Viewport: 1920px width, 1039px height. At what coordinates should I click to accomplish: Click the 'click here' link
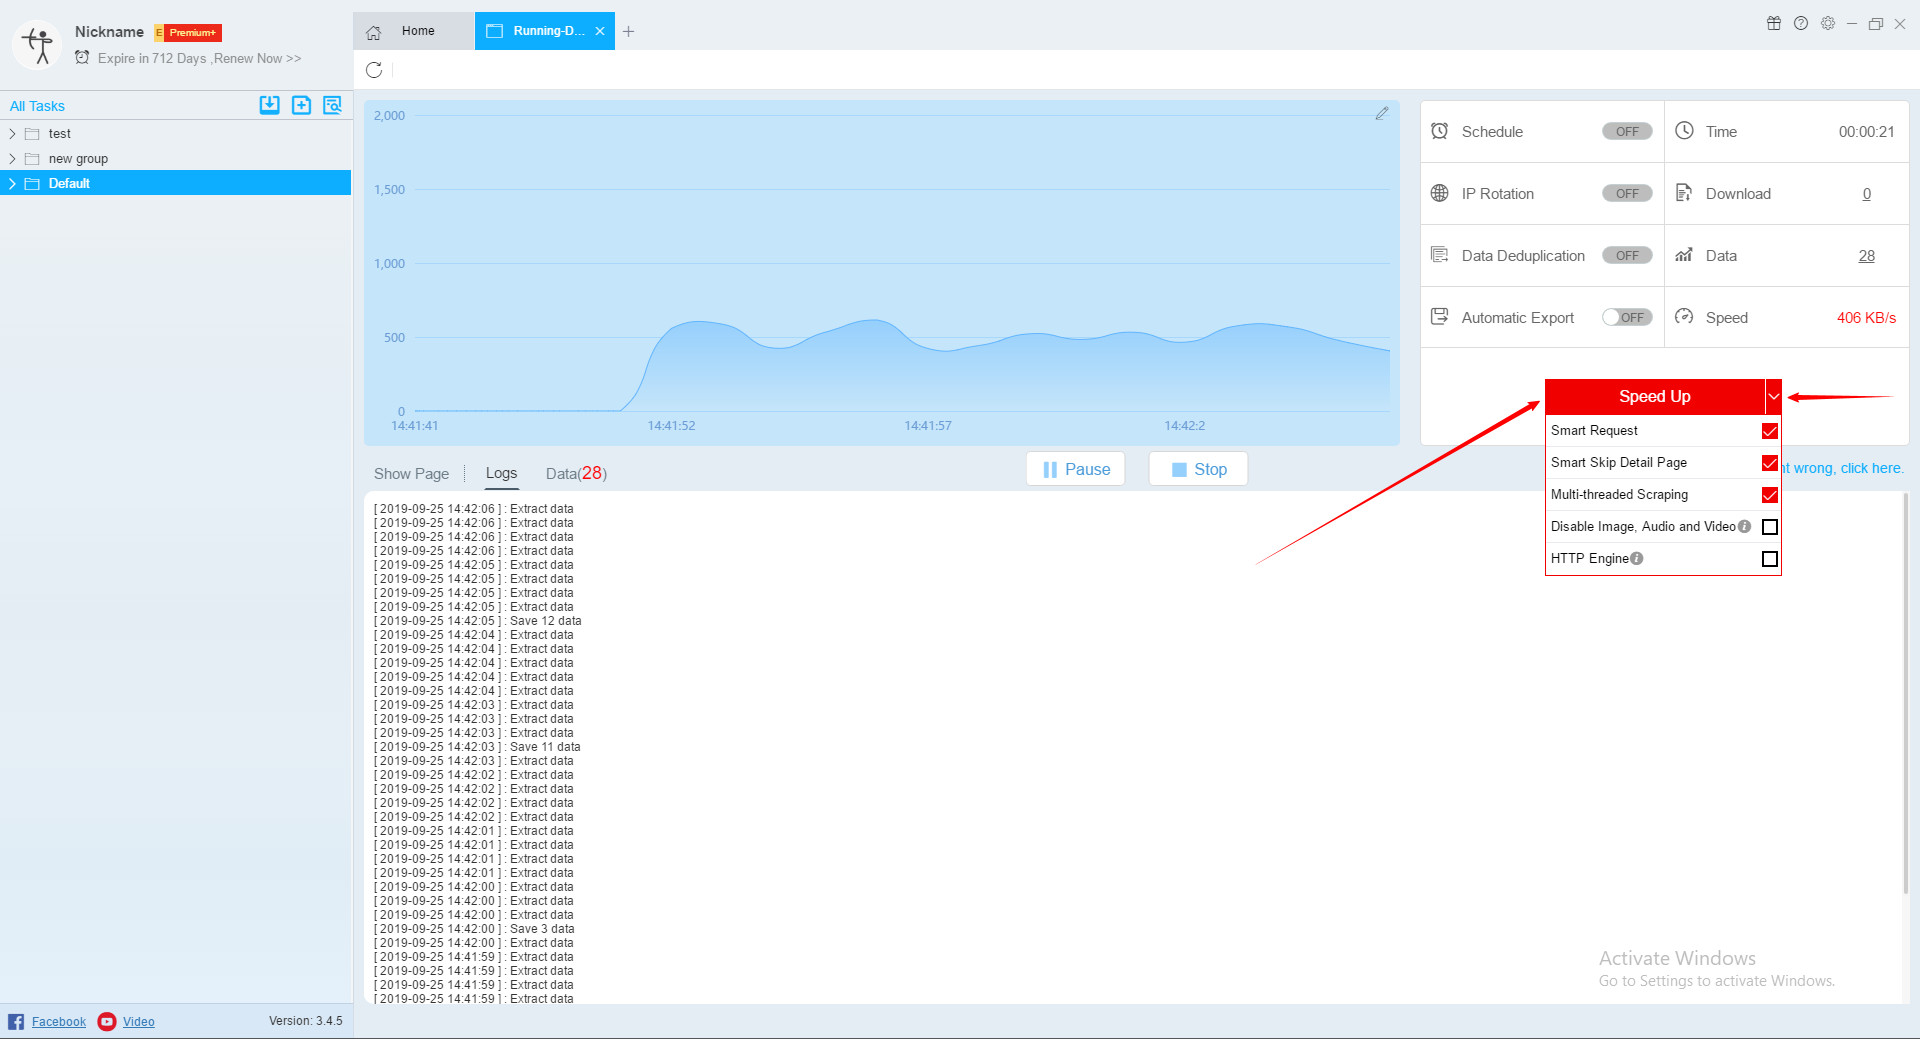click(x=1872, y=468)
